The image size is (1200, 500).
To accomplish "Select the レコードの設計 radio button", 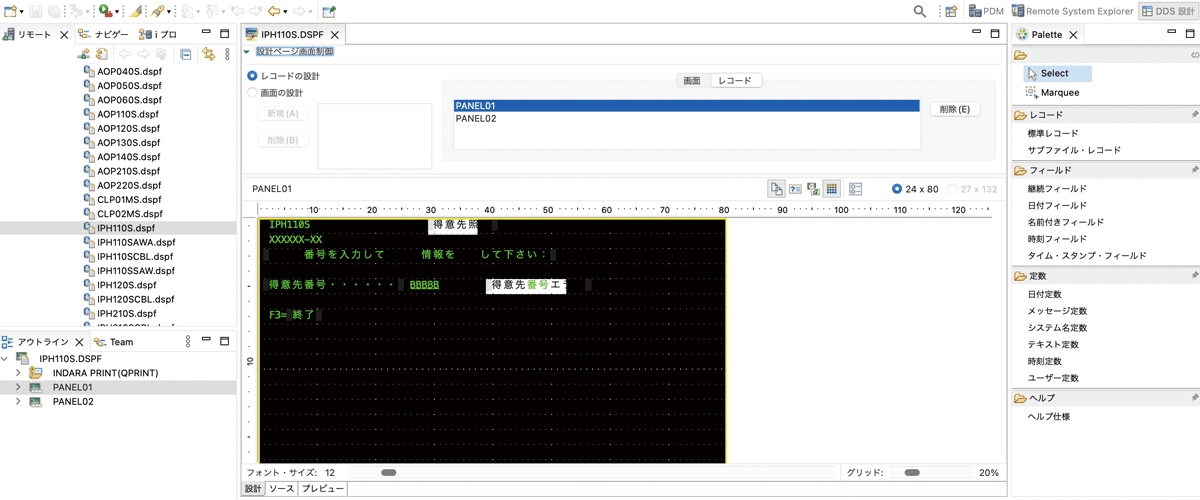I will (x=252, y=76).
